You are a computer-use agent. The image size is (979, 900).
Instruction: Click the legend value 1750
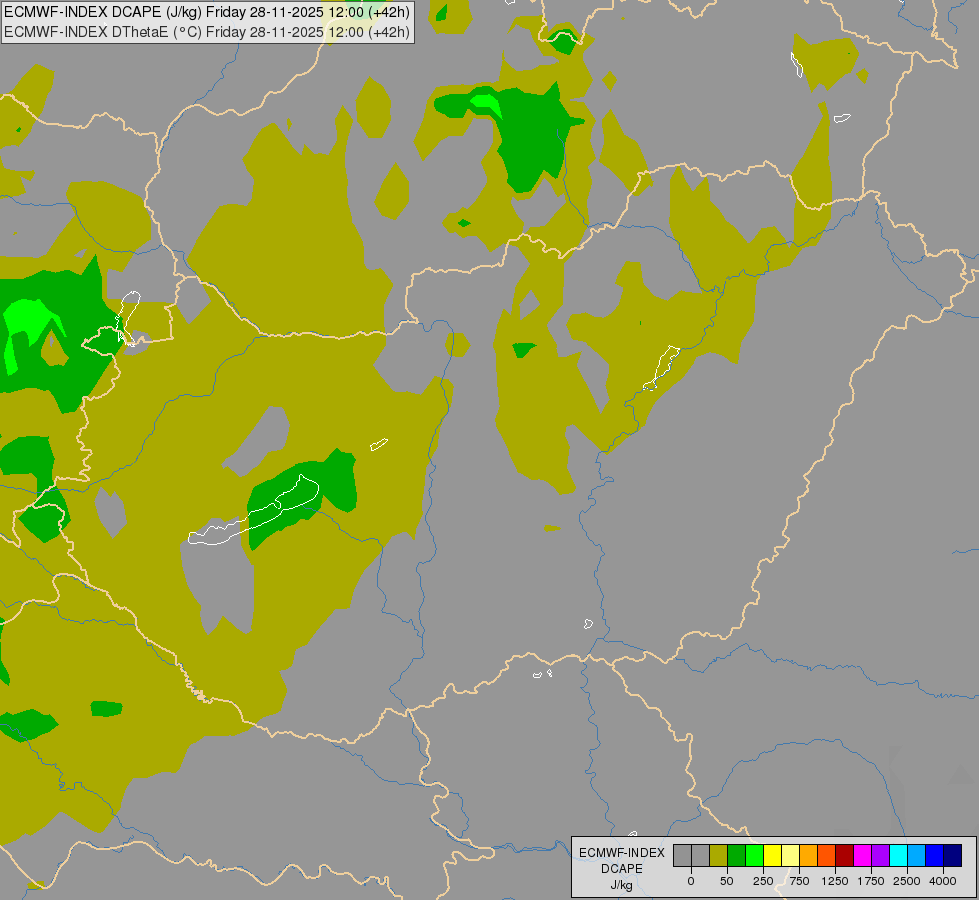click(x=871, y=881)
